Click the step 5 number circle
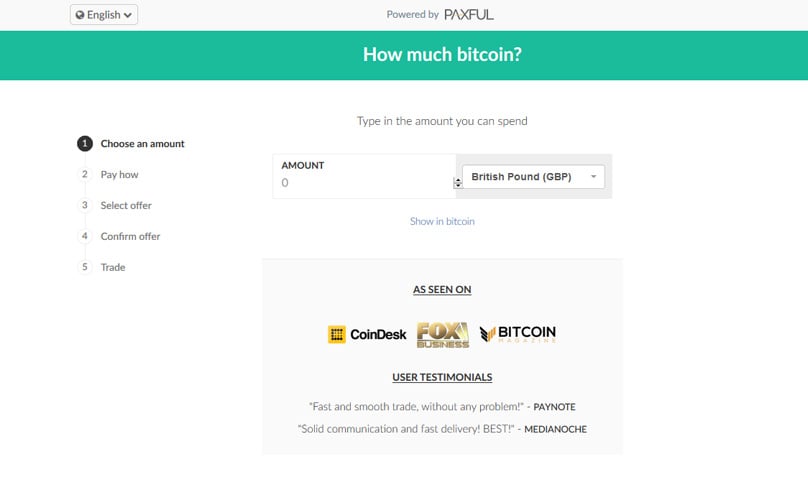This screenshot has height=487, width=808. coord(85,267)
